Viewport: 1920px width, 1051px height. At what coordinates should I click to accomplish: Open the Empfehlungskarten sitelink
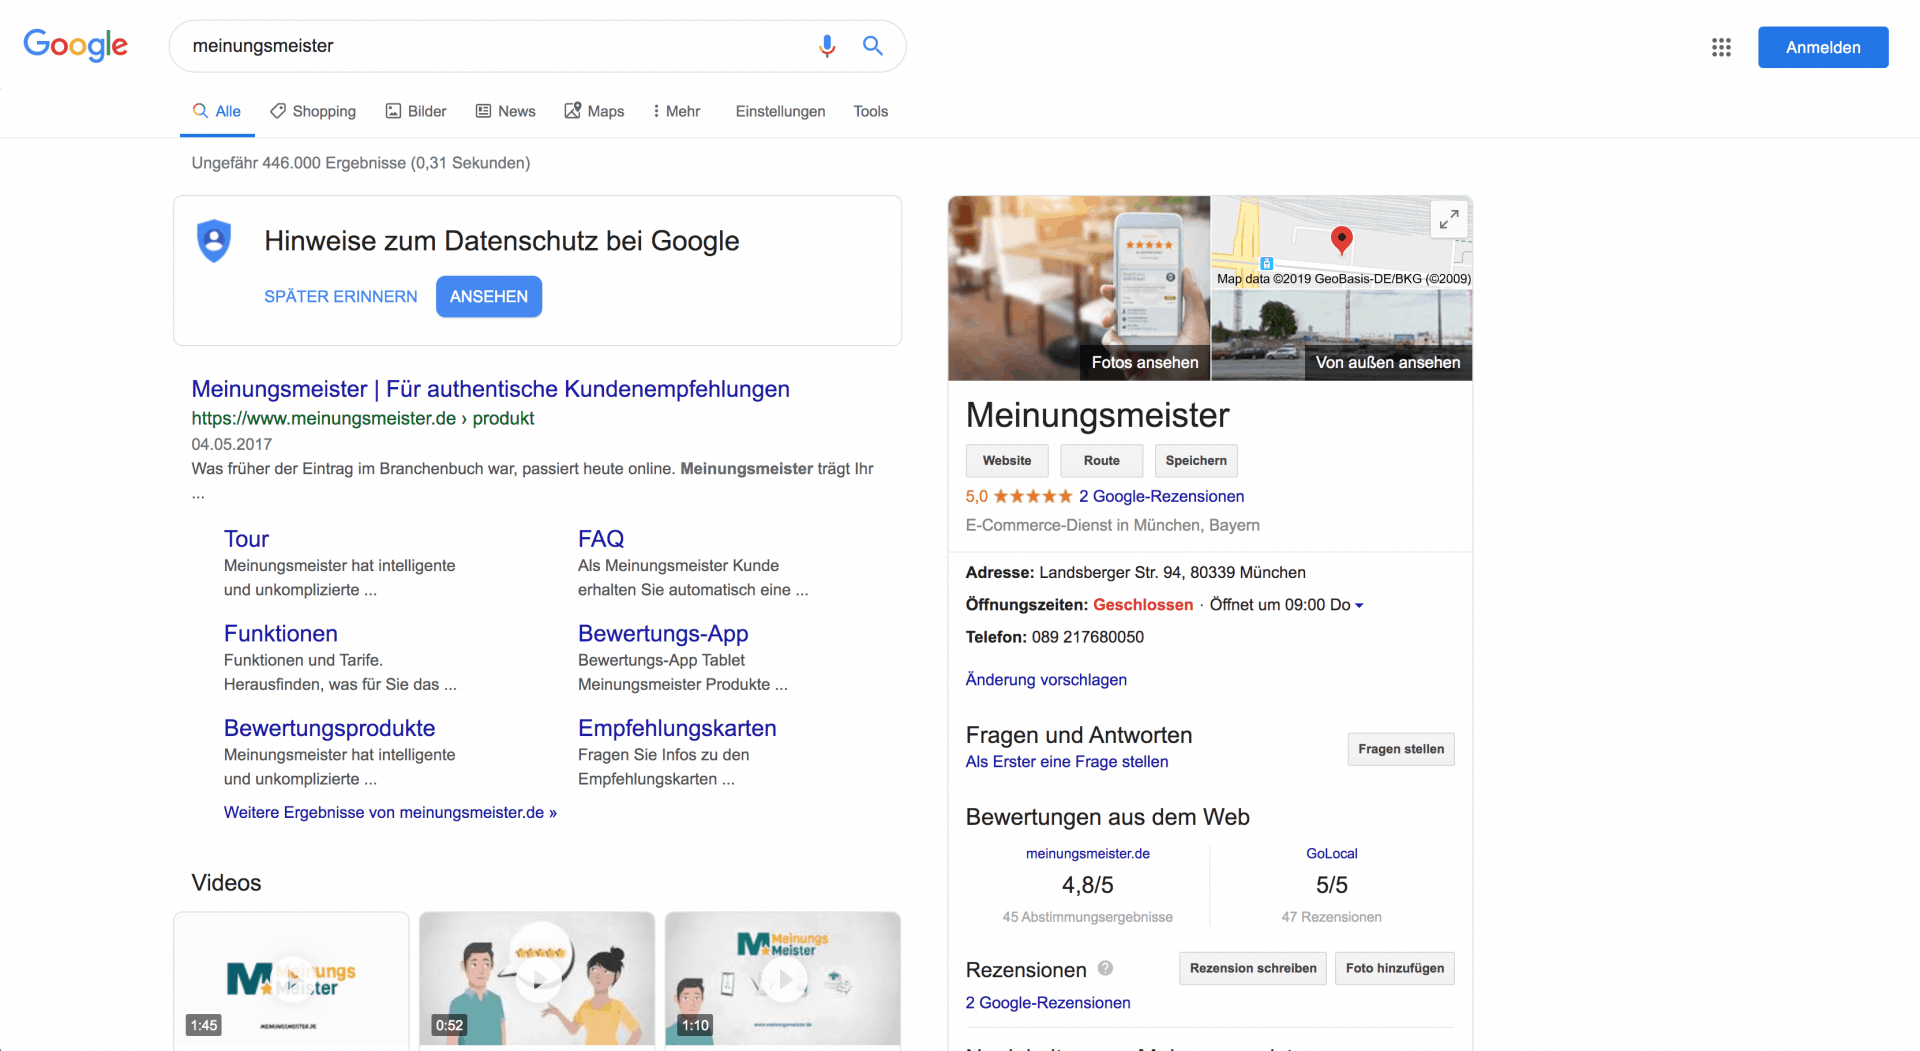[677, 728]
